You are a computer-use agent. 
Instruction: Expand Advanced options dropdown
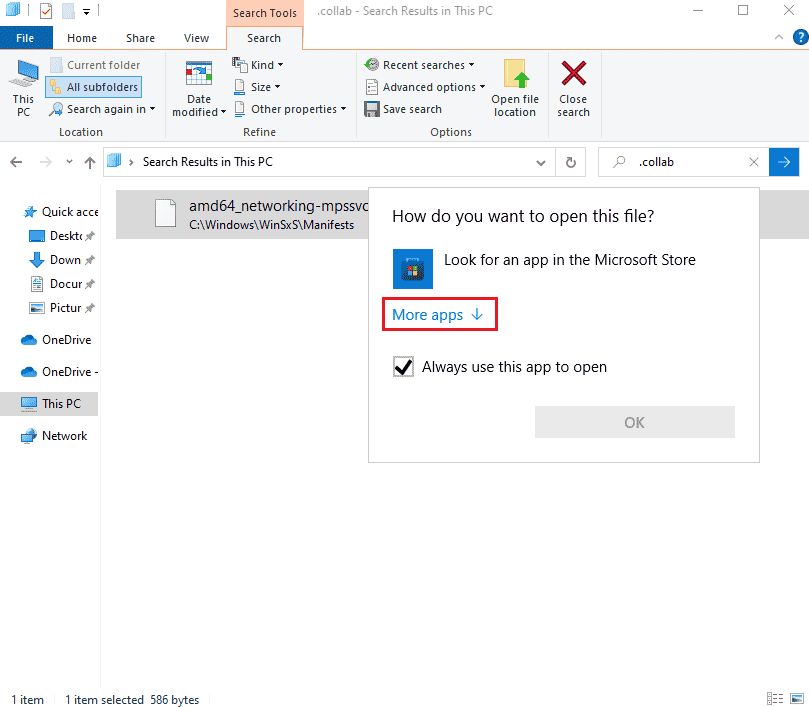pyautogui.click(x=425, y=87)
